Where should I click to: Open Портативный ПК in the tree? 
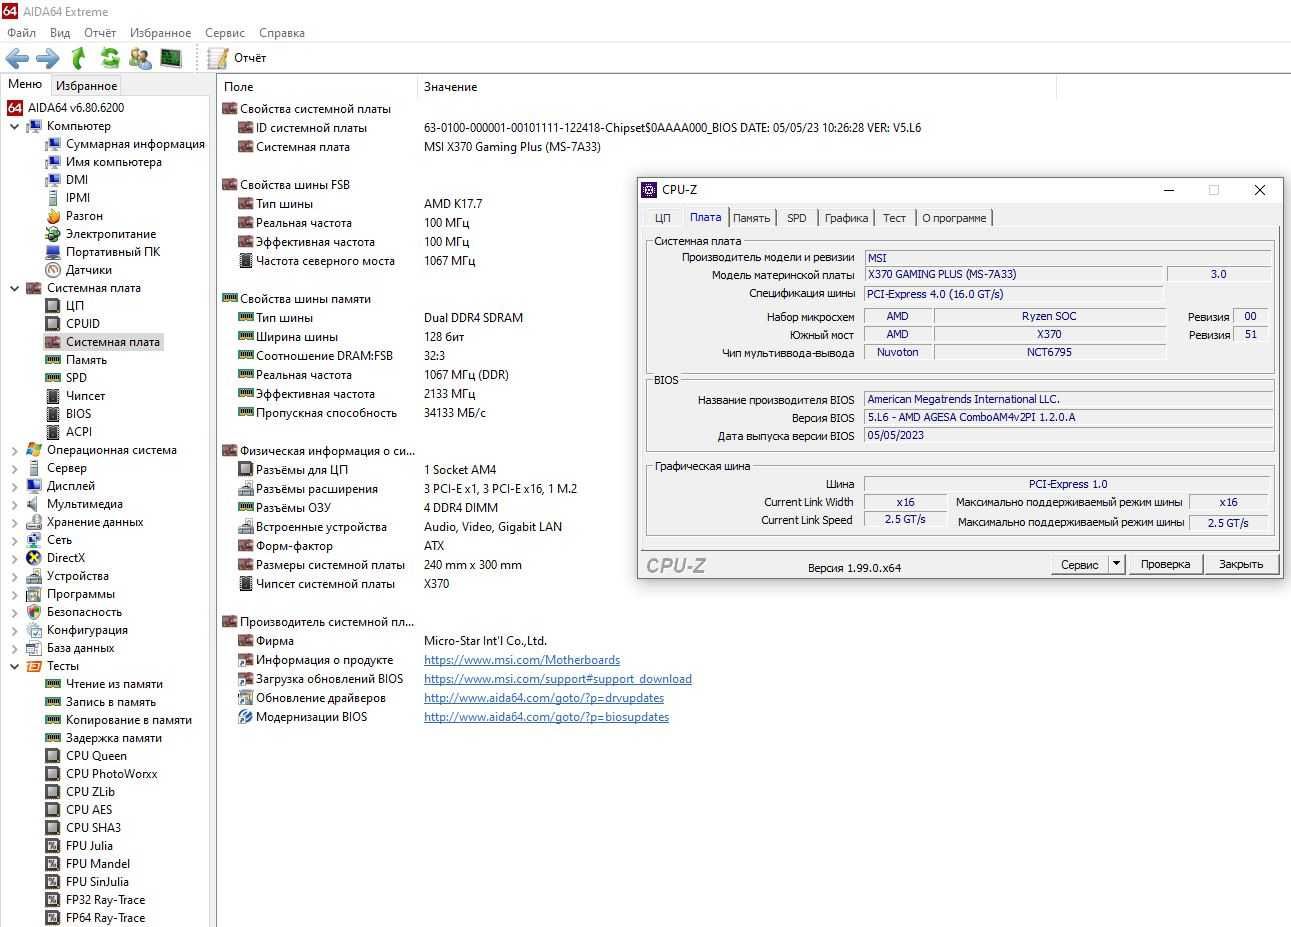tap(113, 252)
